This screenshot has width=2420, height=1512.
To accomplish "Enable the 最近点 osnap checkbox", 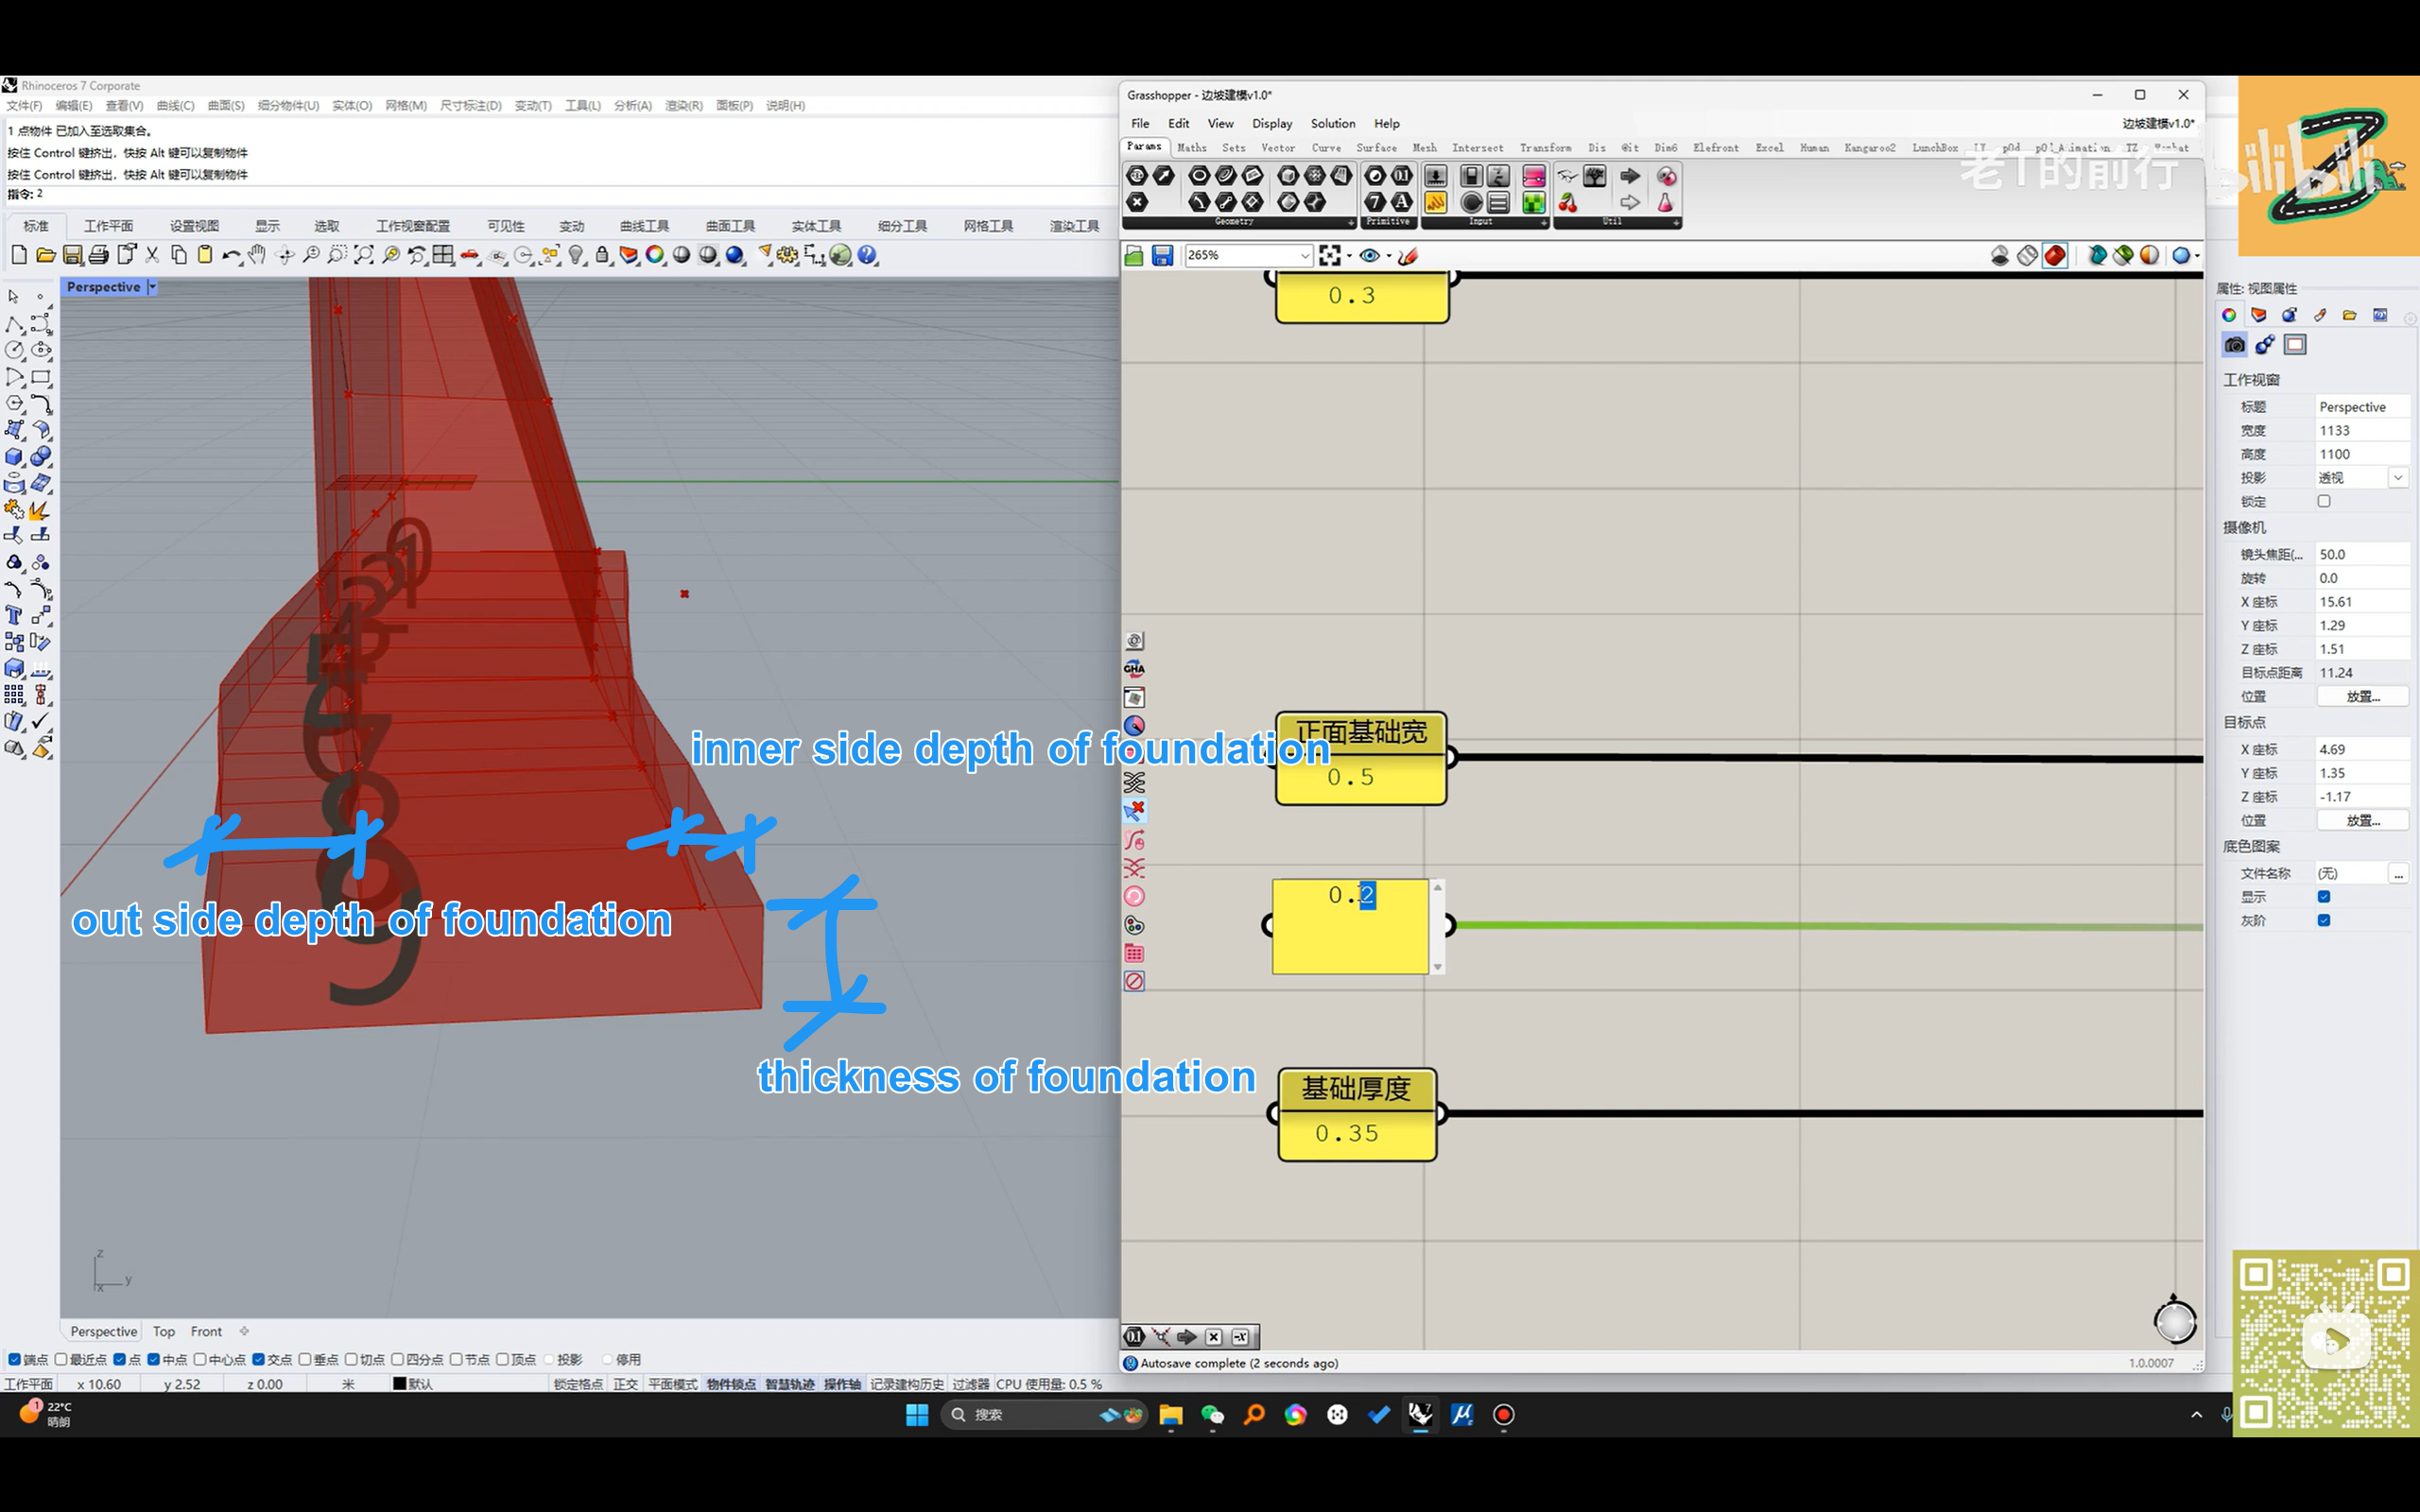I will coord(62,1359).
